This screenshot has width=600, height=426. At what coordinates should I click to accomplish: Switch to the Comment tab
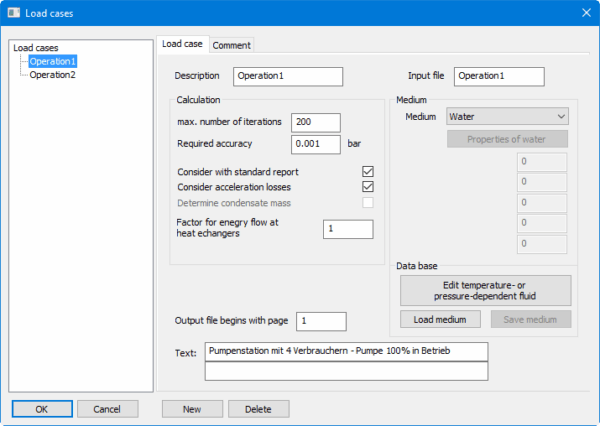(x=232, y=45)
